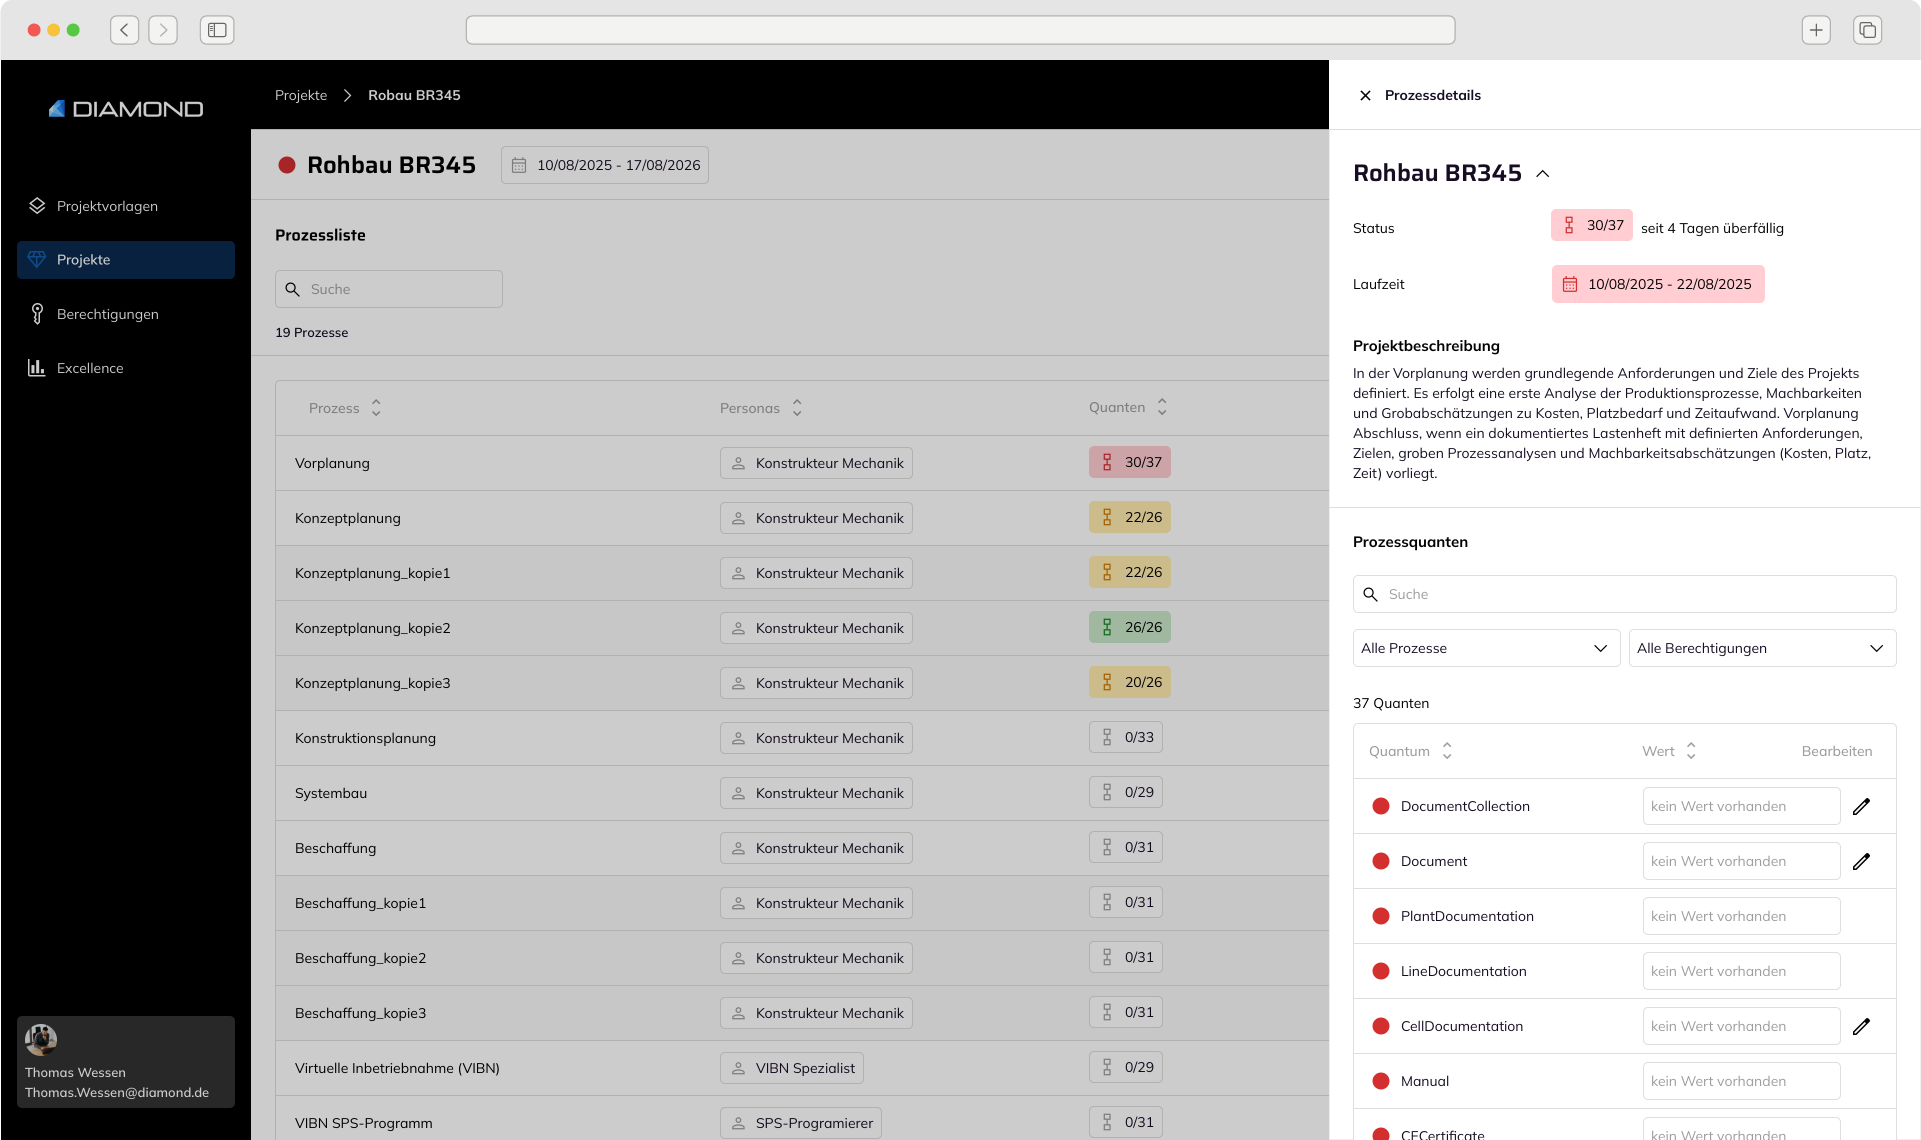Open the Excellence chart section

[90, 368]
